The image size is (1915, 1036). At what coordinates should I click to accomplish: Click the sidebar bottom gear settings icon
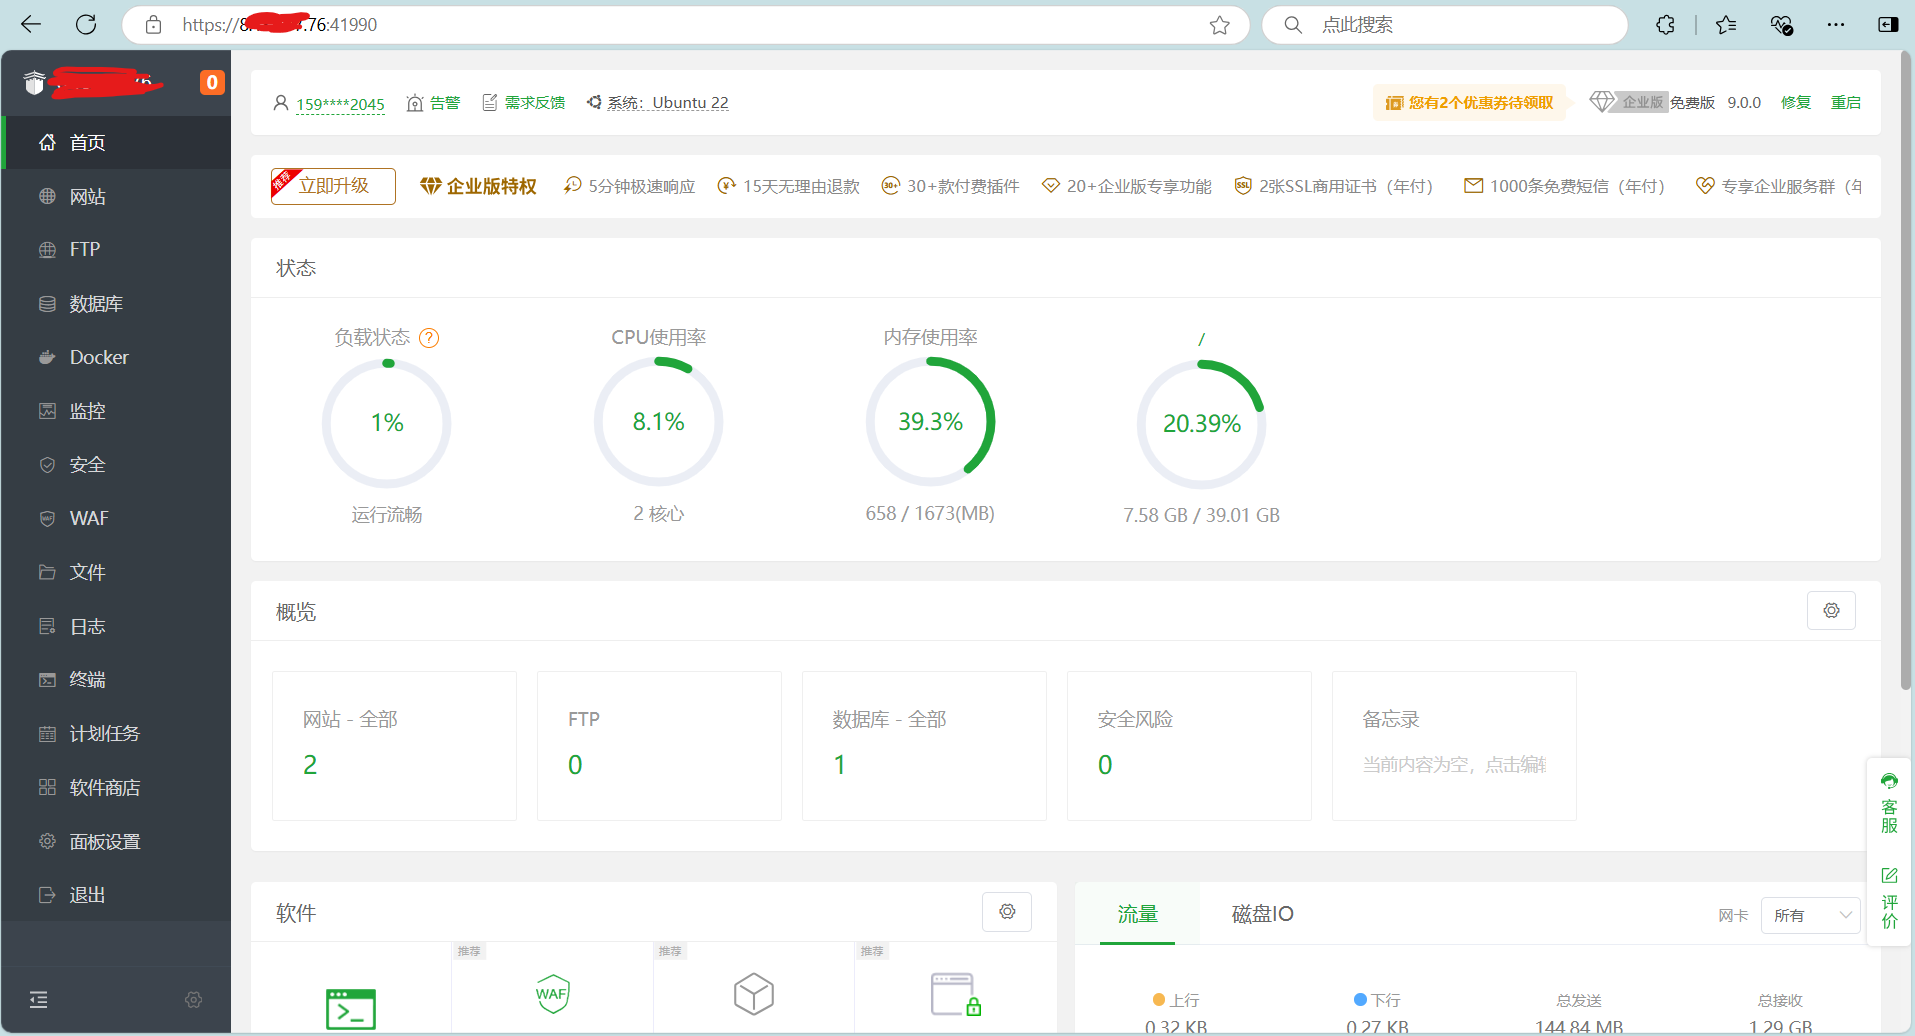coord(194,1000)
